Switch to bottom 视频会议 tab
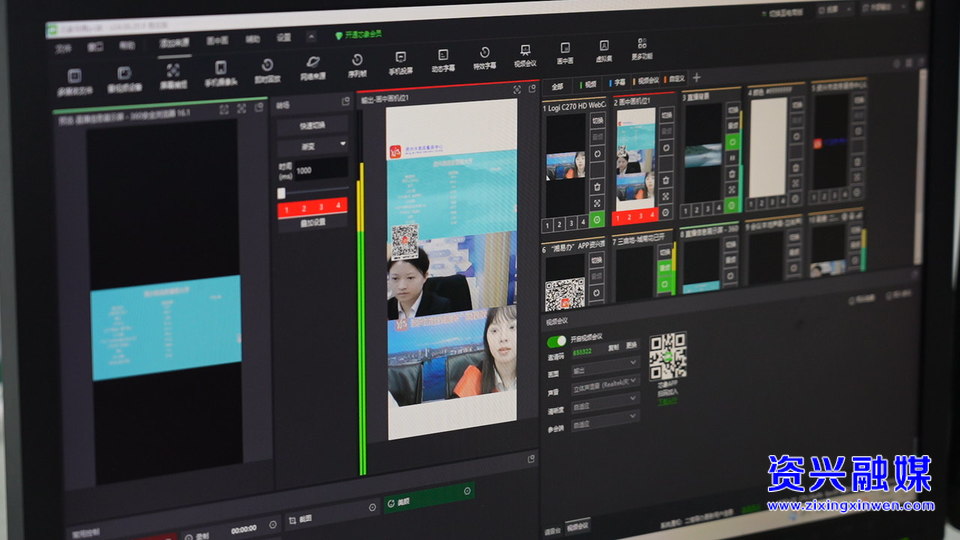Screen dimensions: 960x540 [577, 527]
